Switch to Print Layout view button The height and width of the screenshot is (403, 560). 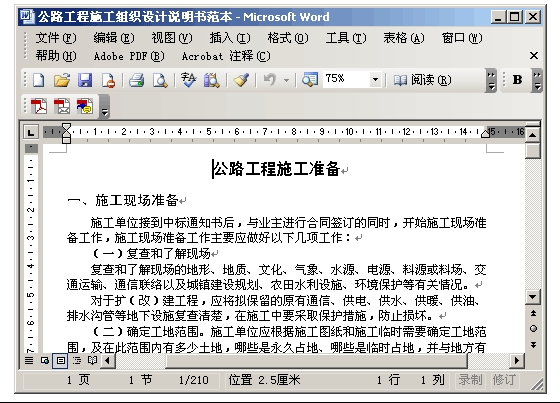pos(61,360)
